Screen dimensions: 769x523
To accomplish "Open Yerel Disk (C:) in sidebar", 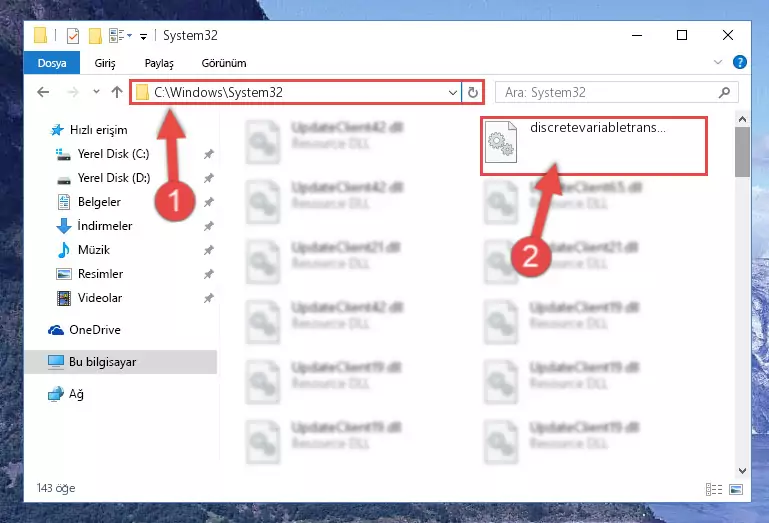I will click(113, 154).
